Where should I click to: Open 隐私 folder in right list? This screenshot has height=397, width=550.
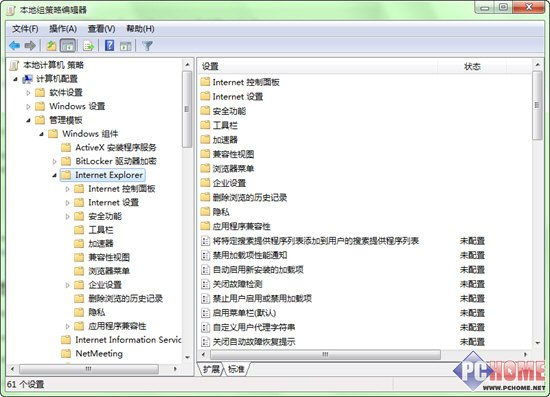[221, 212]
